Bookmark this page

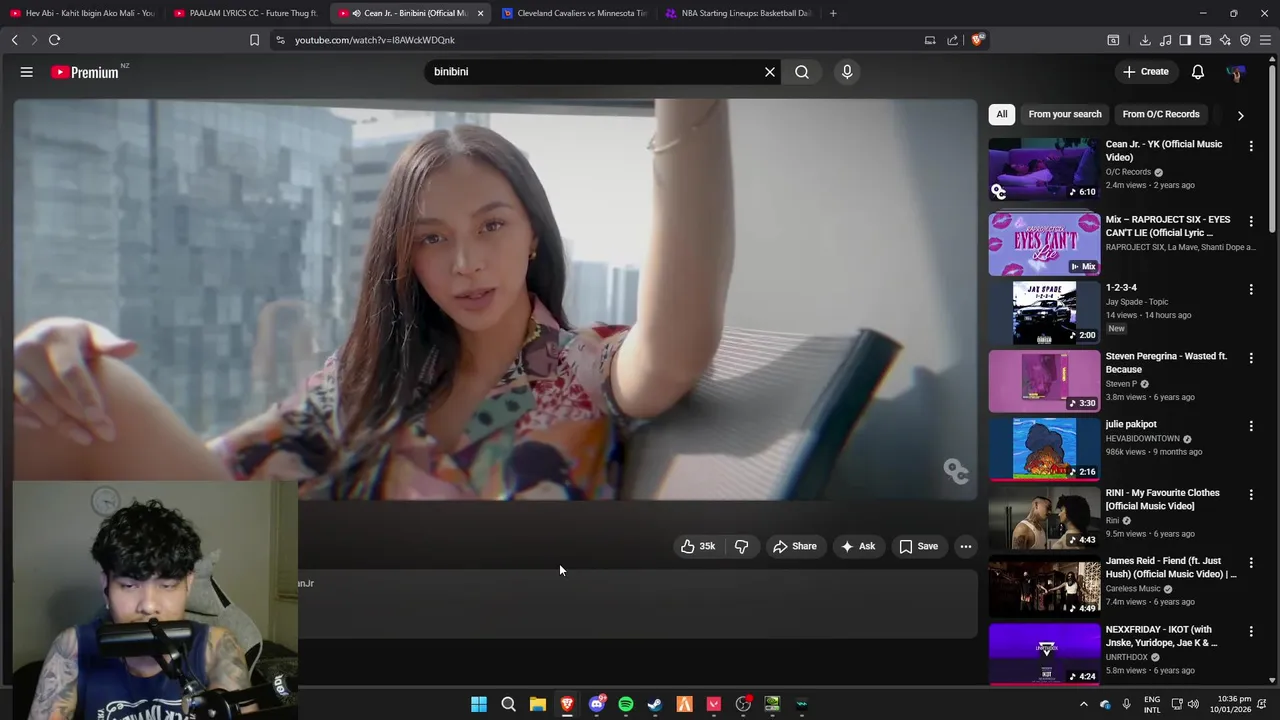point(254,40)
